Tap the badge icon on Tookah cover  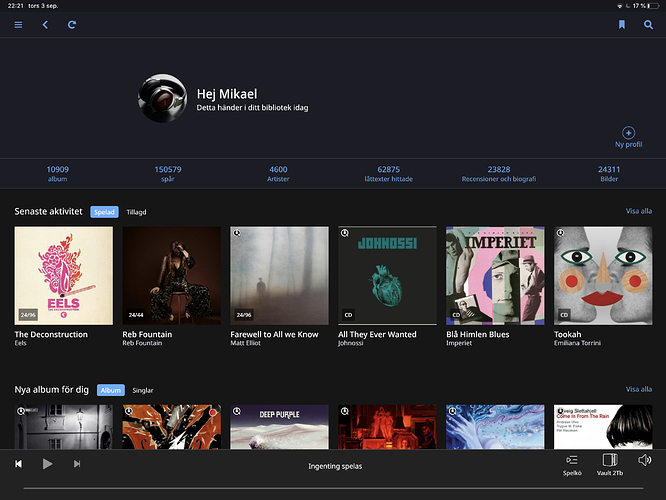[561, 233]
